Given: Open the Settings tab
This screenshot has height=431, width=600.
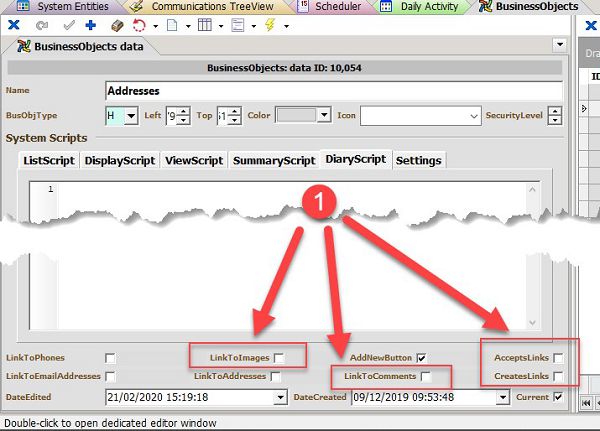Looking at the screenshot, I should click(x=418, y=160).
